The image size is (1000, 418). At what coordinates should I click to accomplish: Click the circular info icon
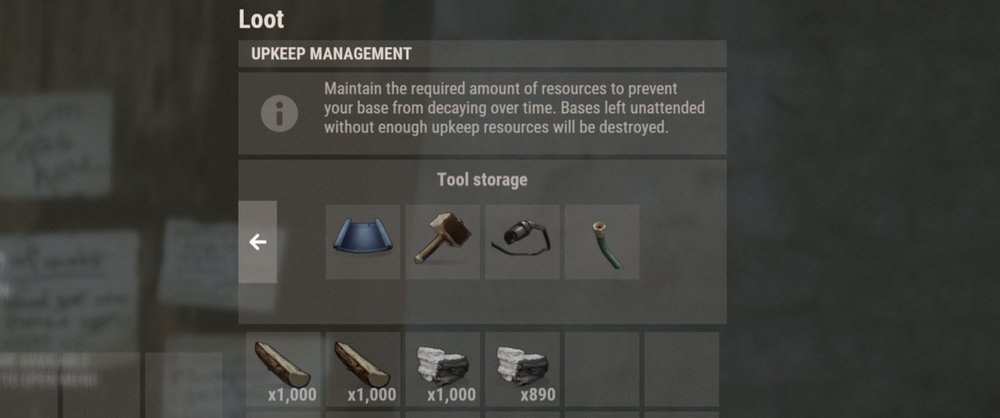pos(279,114)
